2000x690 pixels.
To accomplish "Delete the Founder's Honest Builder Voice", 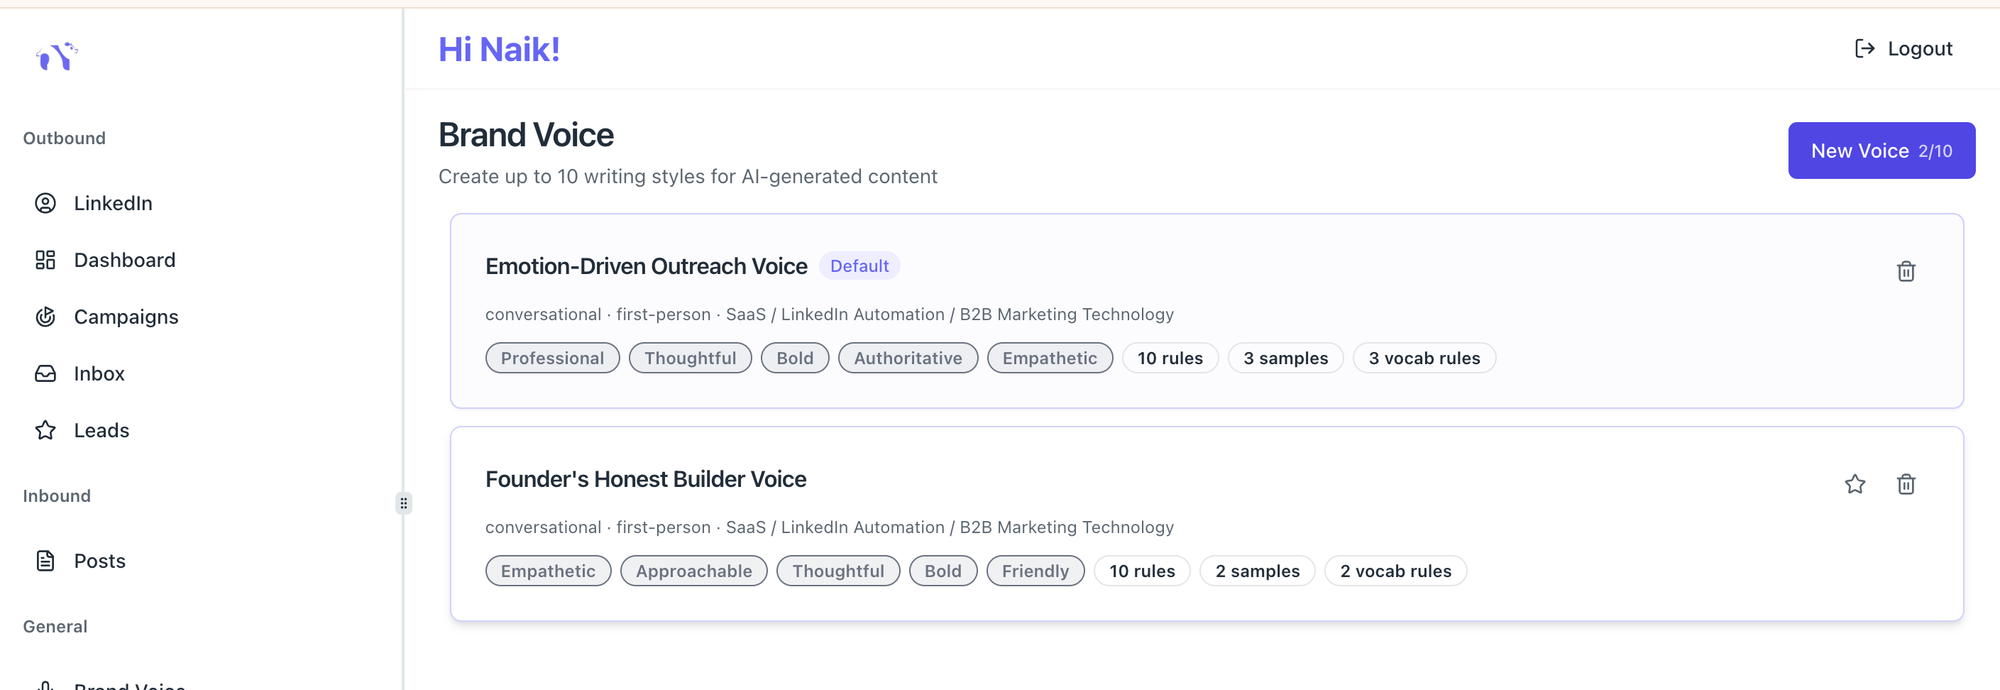I will click(x=1906, y=484).
